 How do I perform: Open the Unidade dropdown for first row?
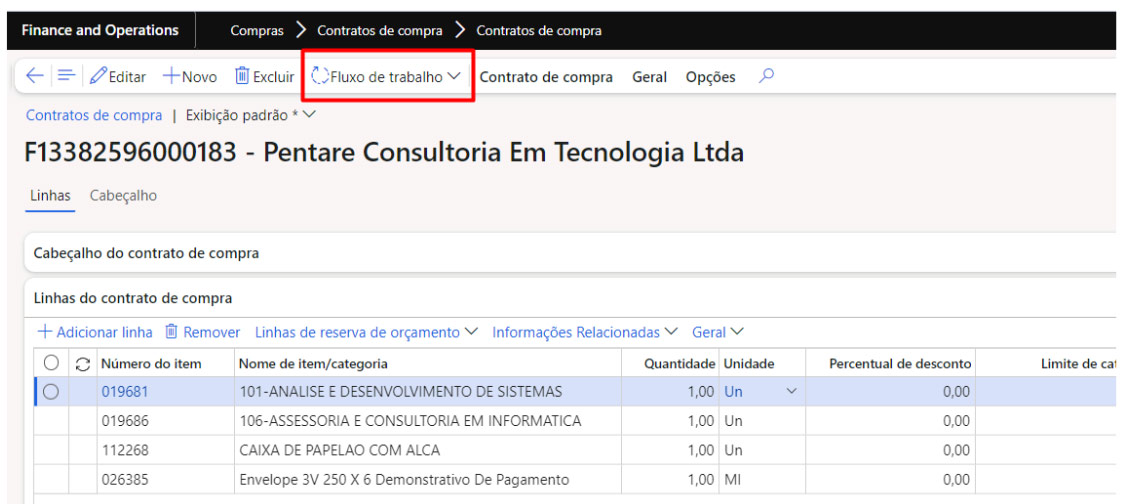click(792, 392)
